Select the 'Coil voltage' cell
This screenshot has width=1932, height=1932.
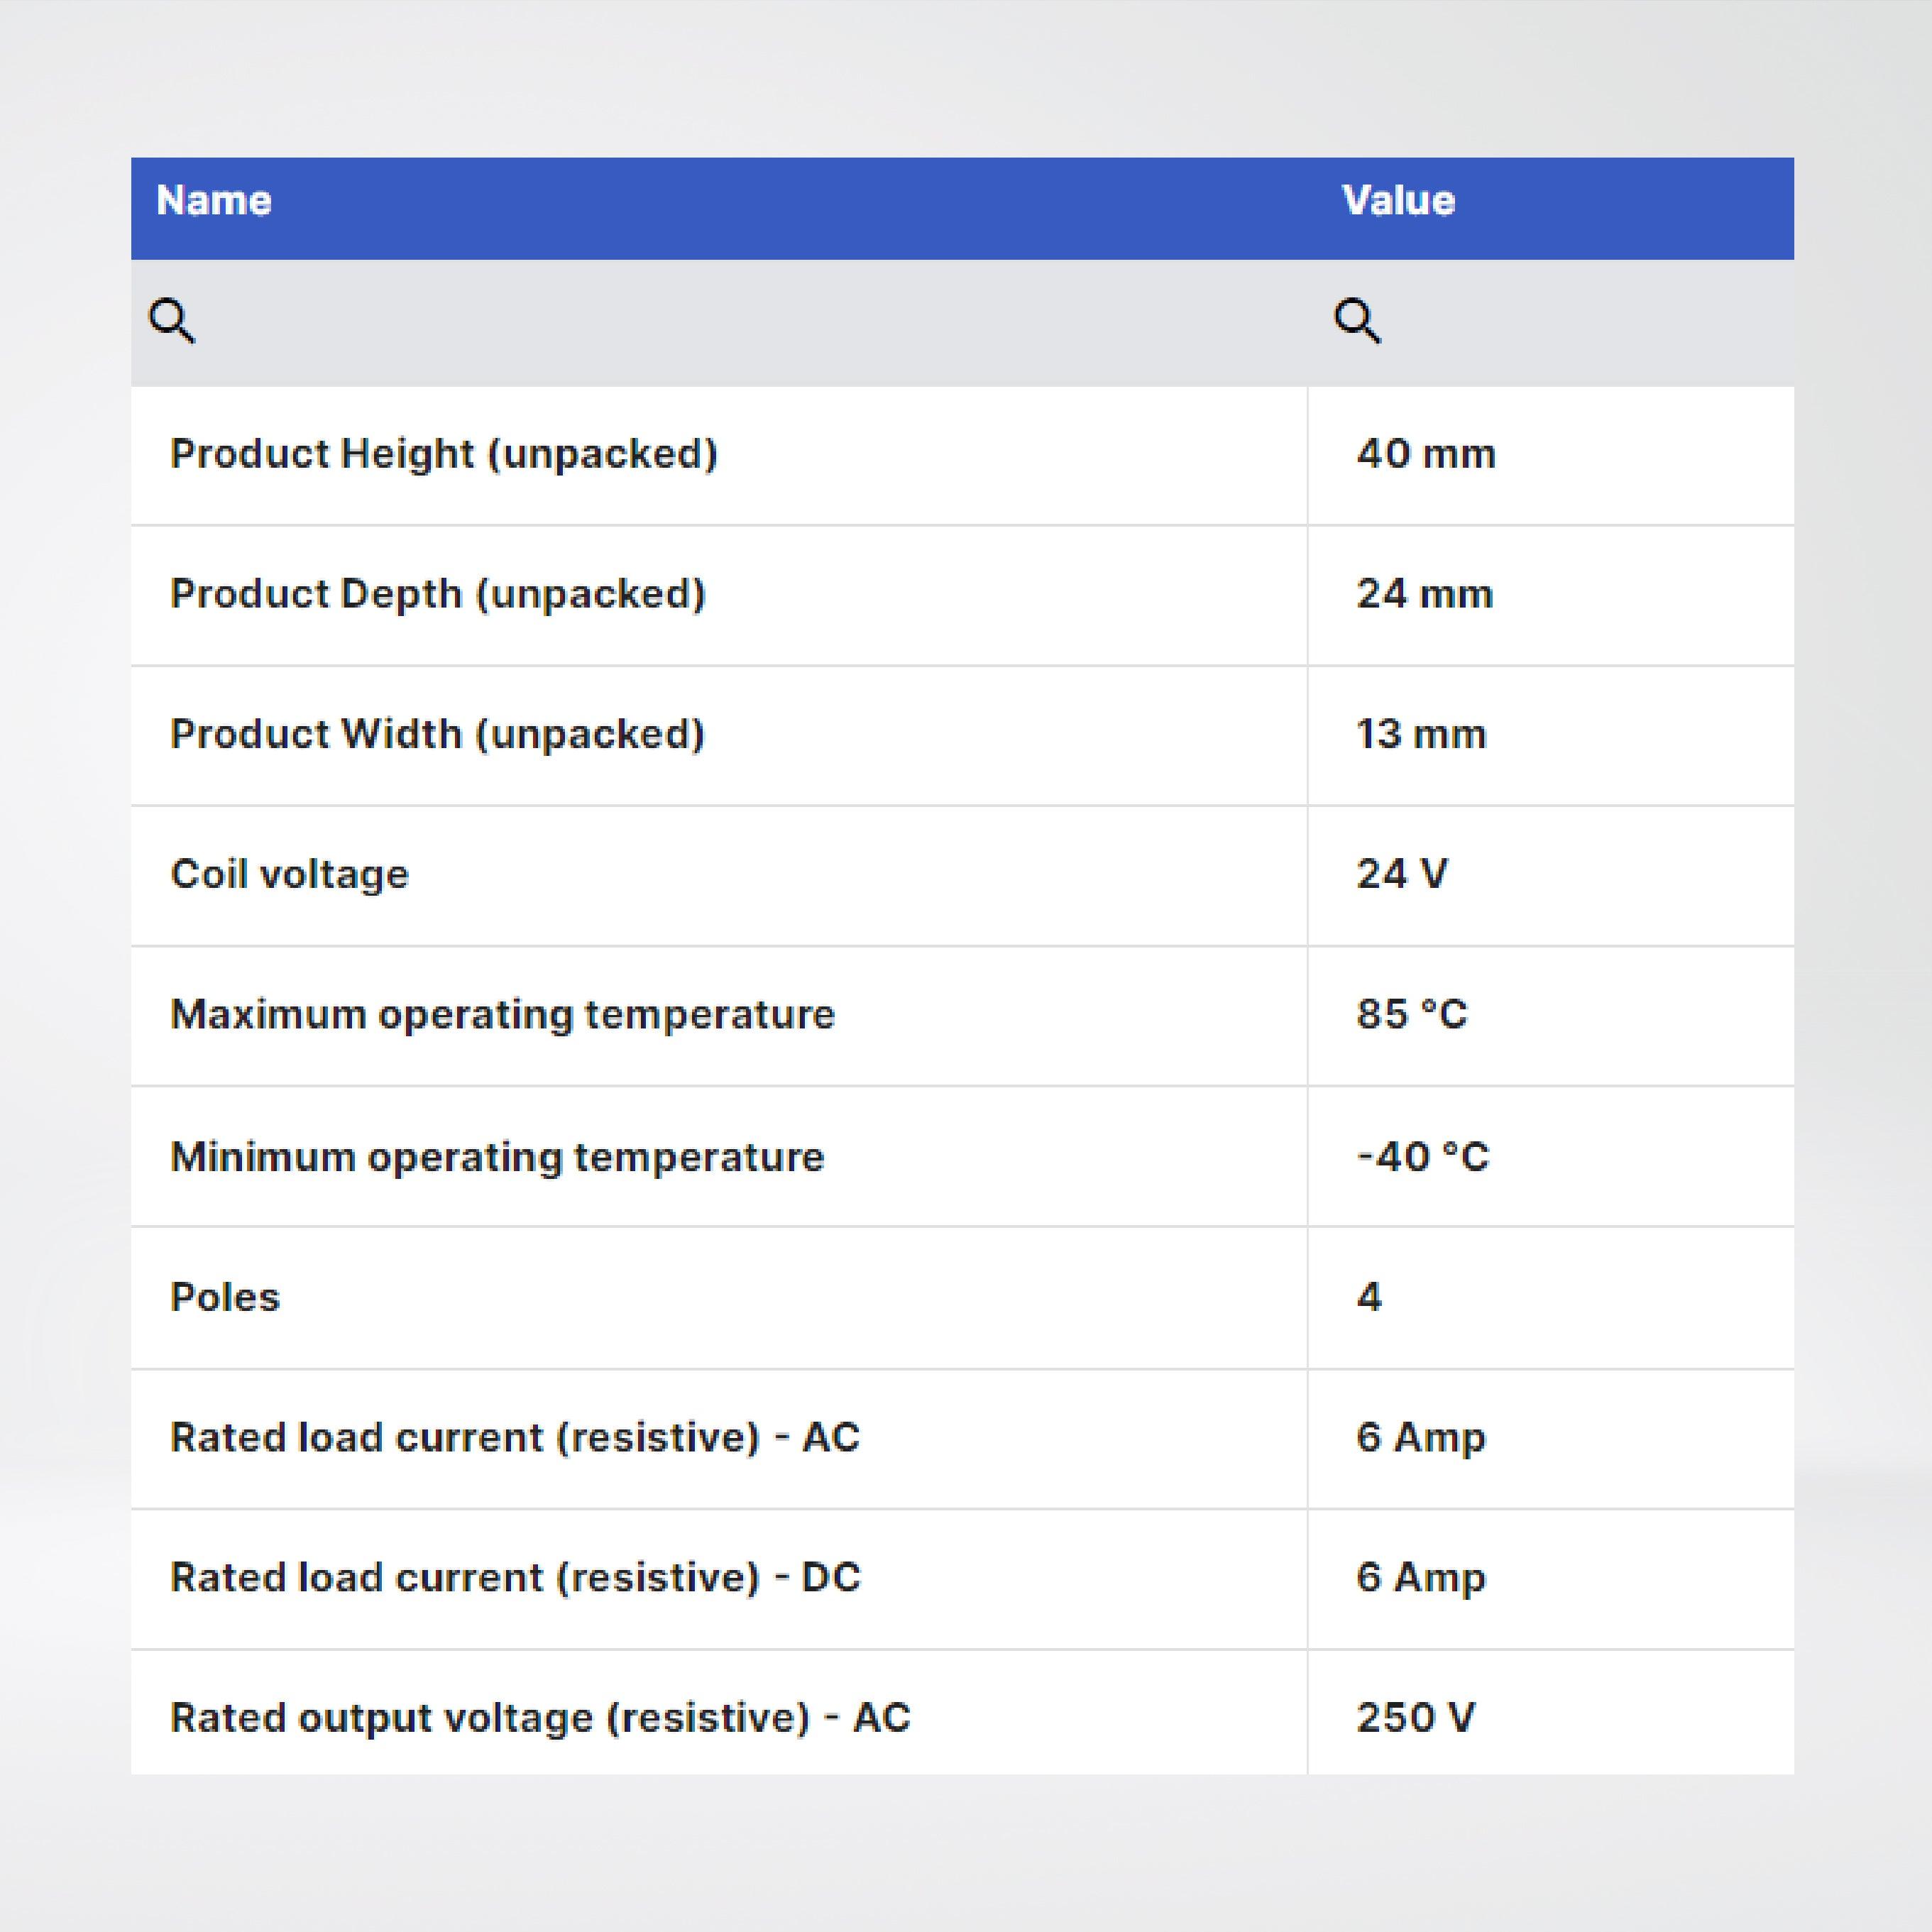[x=719, y=876]
